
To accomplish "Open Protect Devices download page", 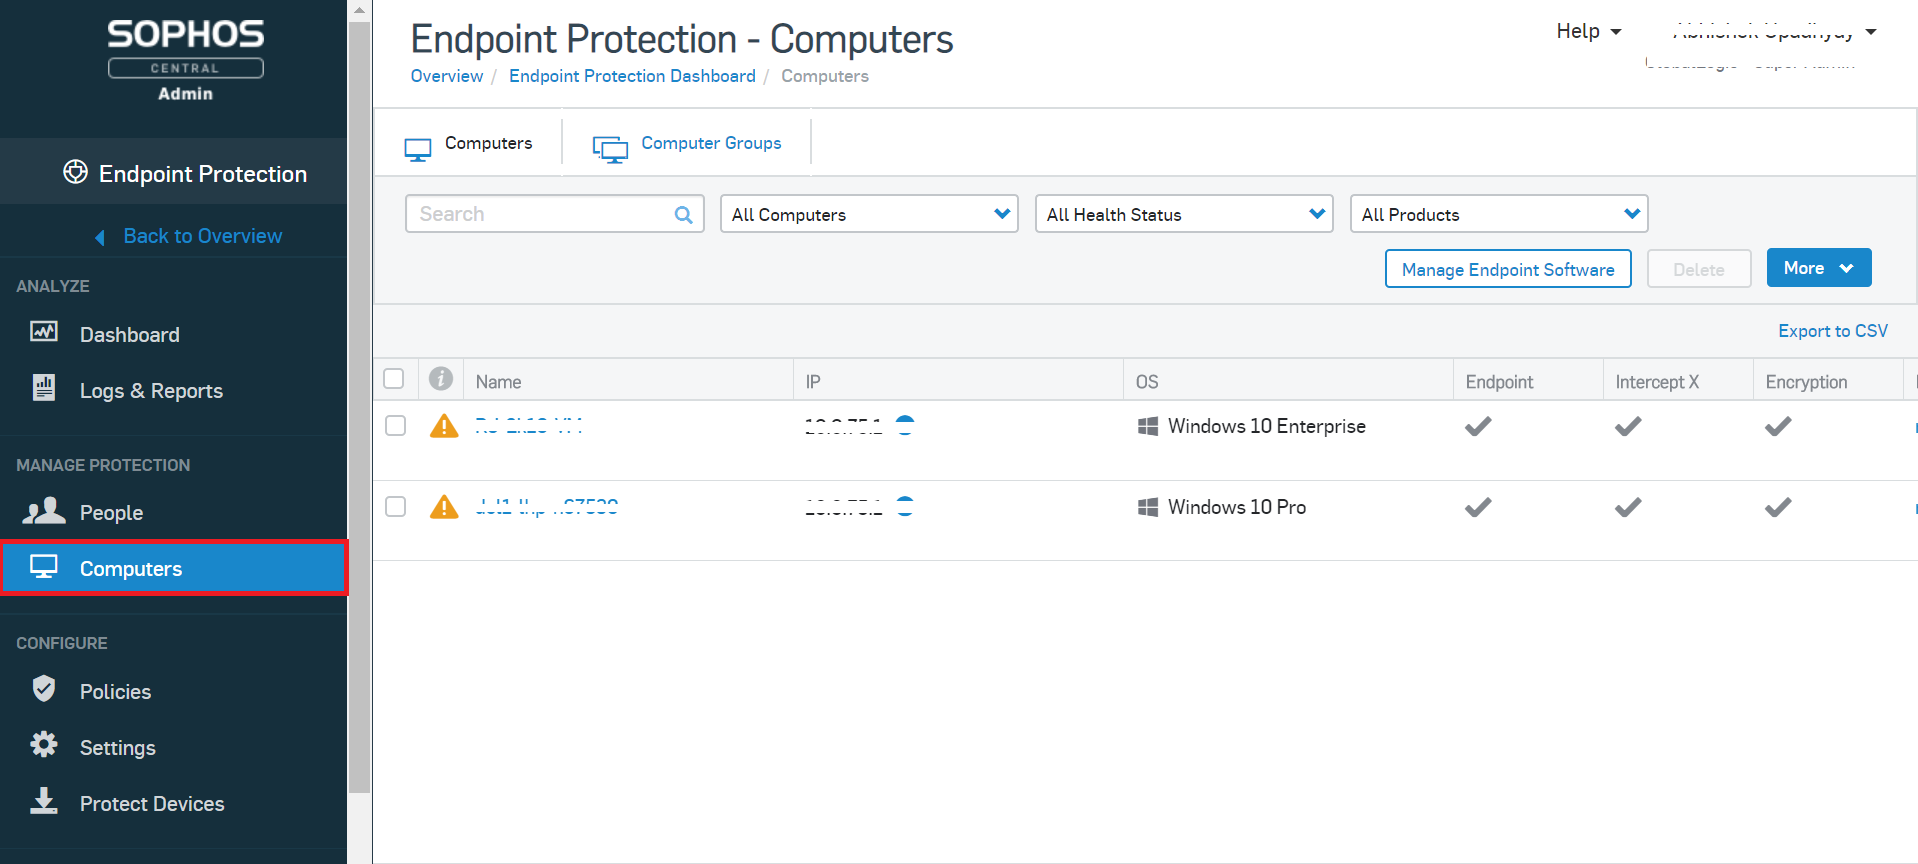I will [x=151, y=804].
